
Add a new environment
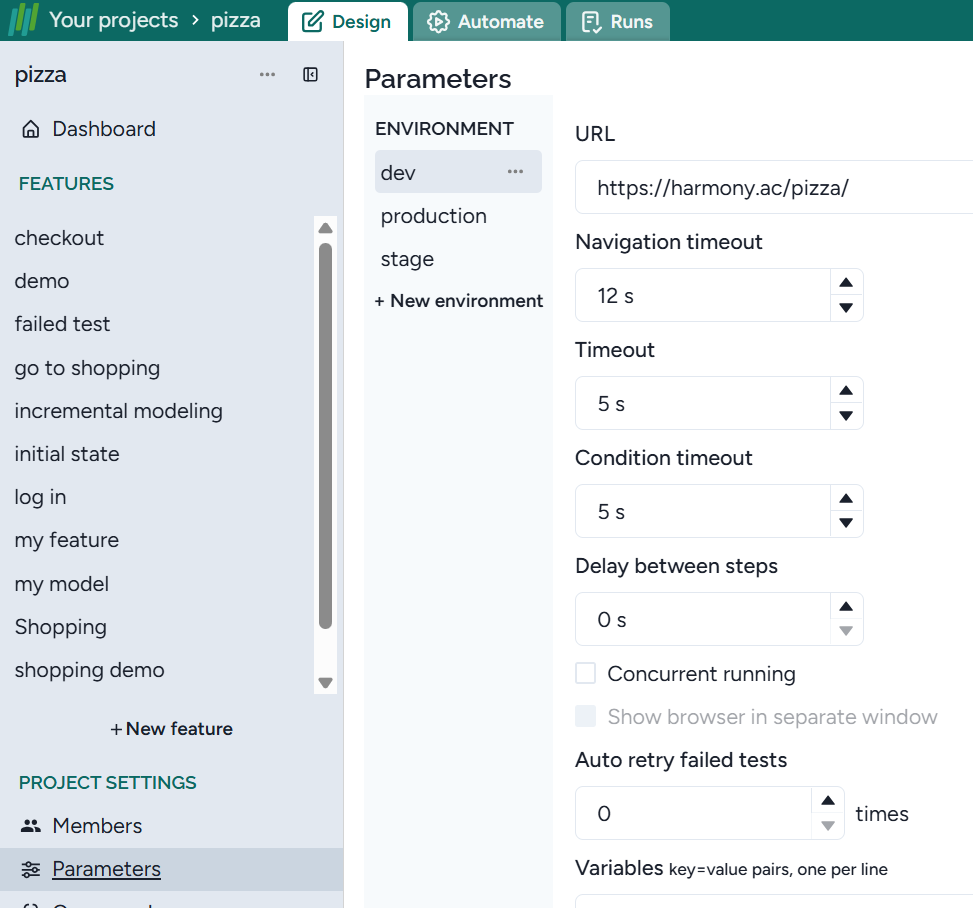click(x=459, y=301)
